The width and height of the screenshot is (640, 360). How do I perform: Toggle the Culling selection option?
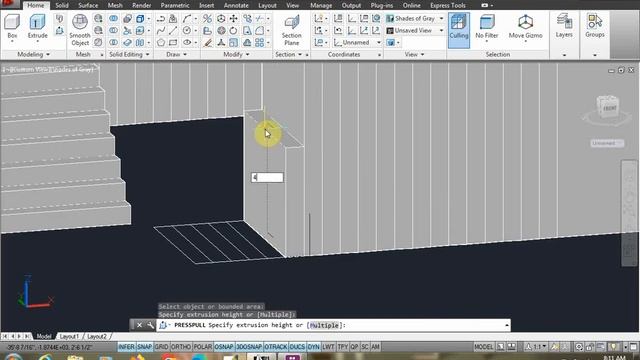tap(459, 30)
